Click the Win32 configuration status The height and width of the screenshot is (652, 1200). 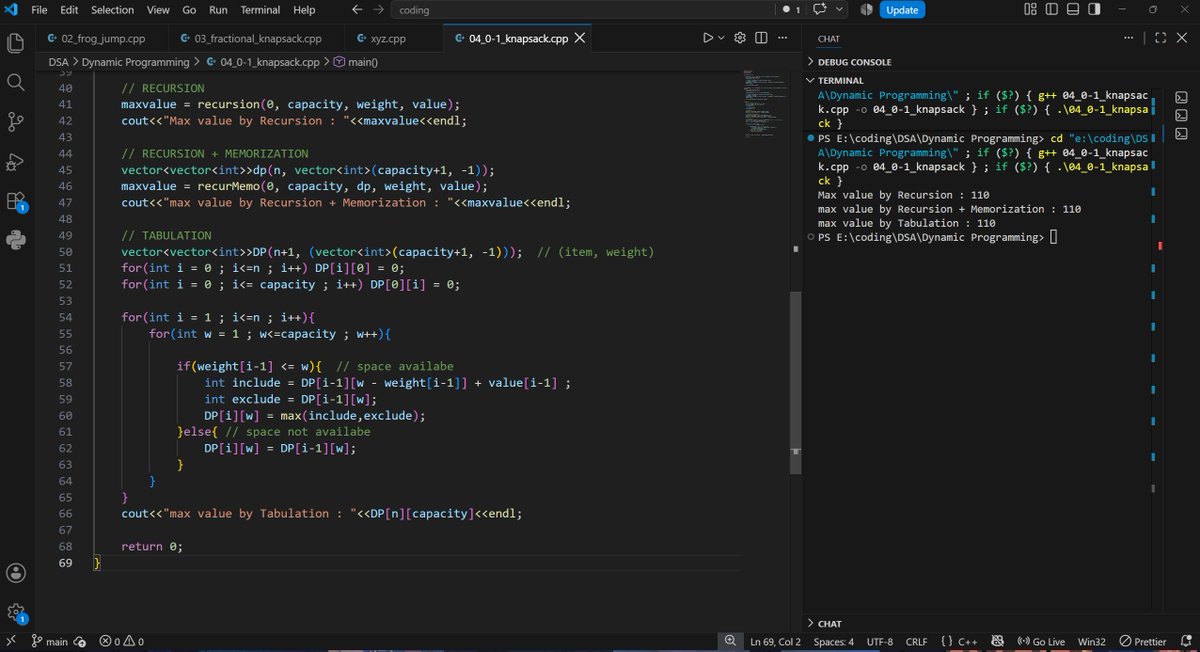[x=1092, y=641]
